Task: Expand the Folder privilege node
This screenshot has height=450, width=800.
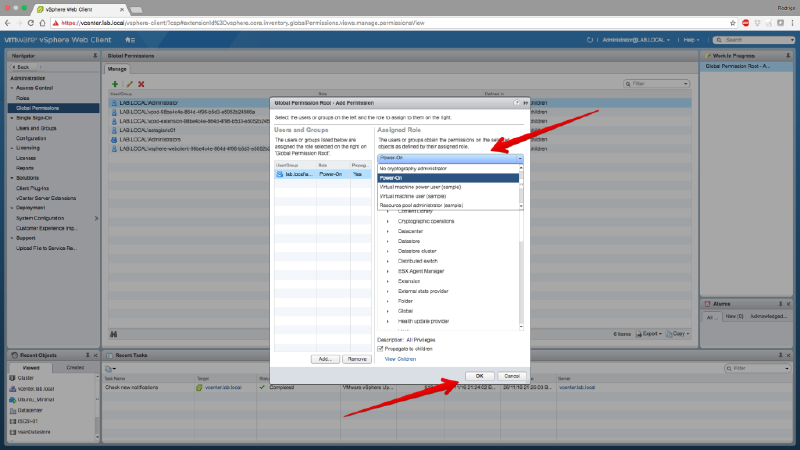Action: pyautogui.click(x=388, y=299)
